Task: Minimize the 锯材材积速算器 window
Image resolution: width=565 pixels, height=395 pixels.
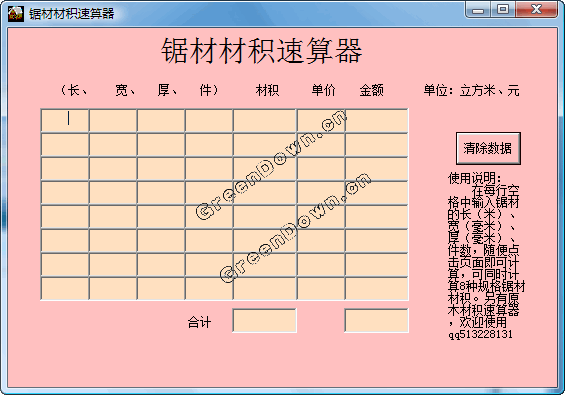Action: pyautogui.click(x=478, y=10)
